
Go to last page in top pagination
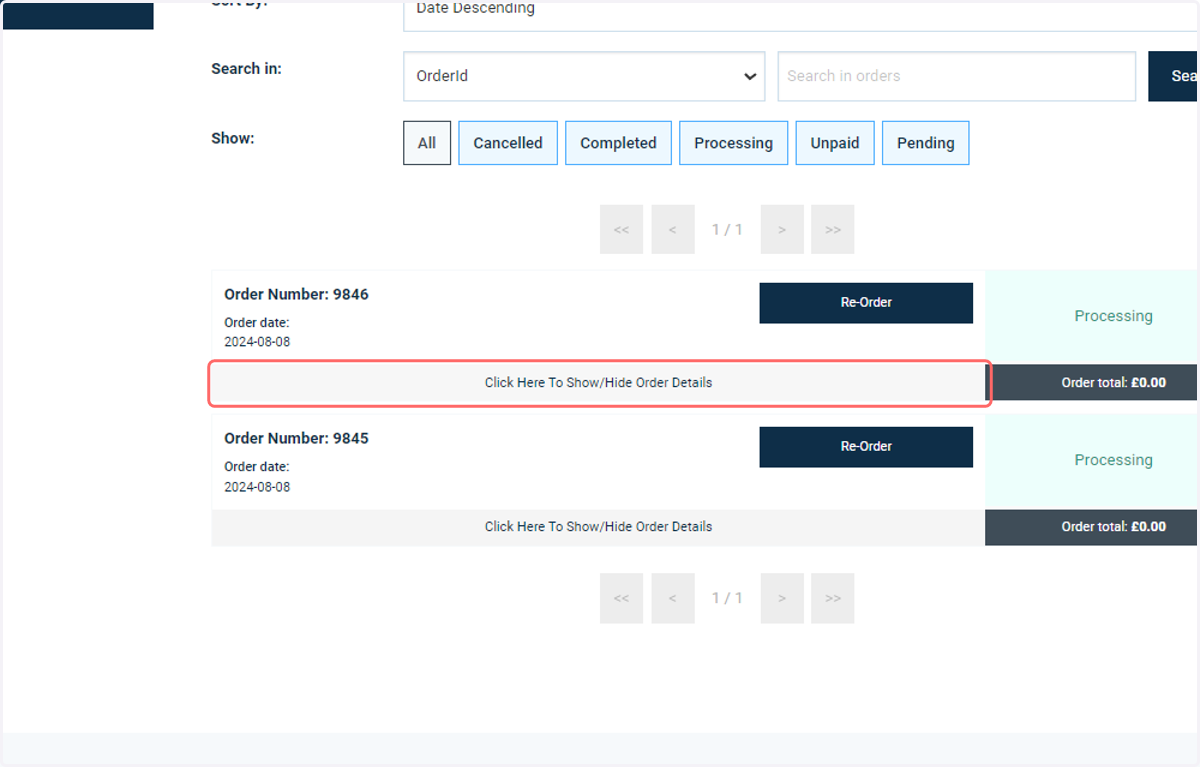pyautogui.click(x=833, y=230)
